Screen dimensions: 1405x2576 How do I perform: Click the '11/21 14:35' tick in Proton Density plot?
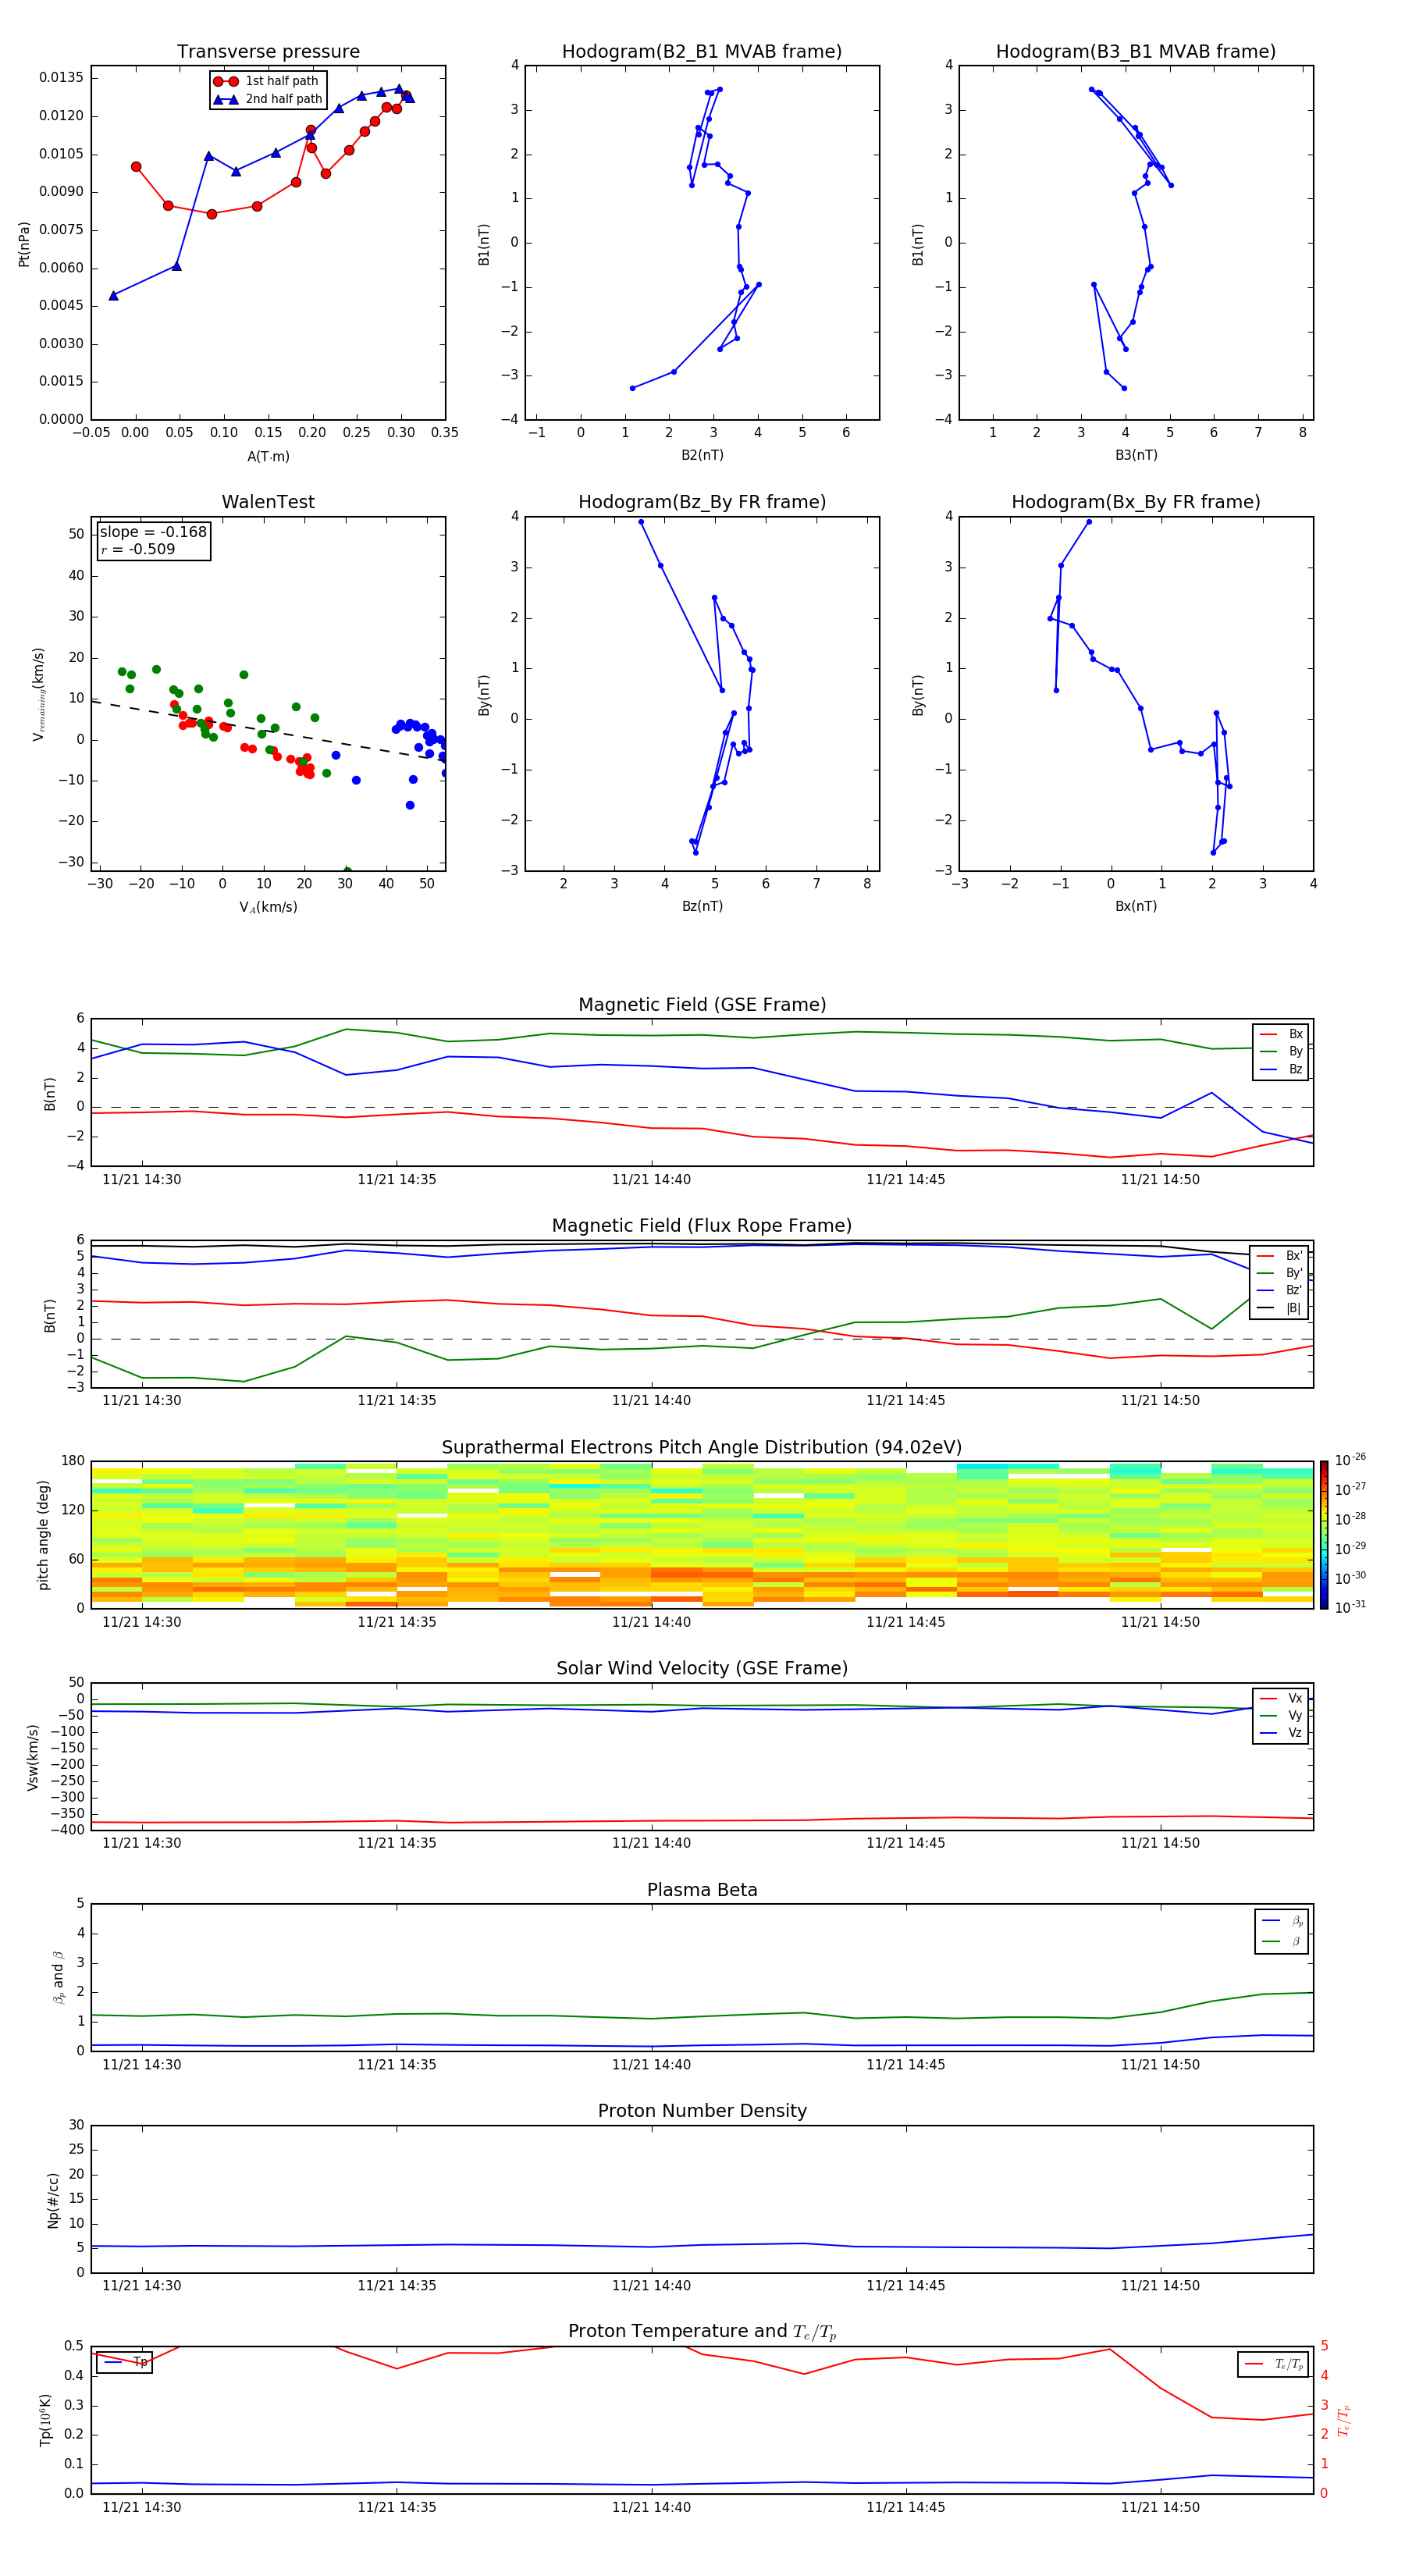point(397,2286)
